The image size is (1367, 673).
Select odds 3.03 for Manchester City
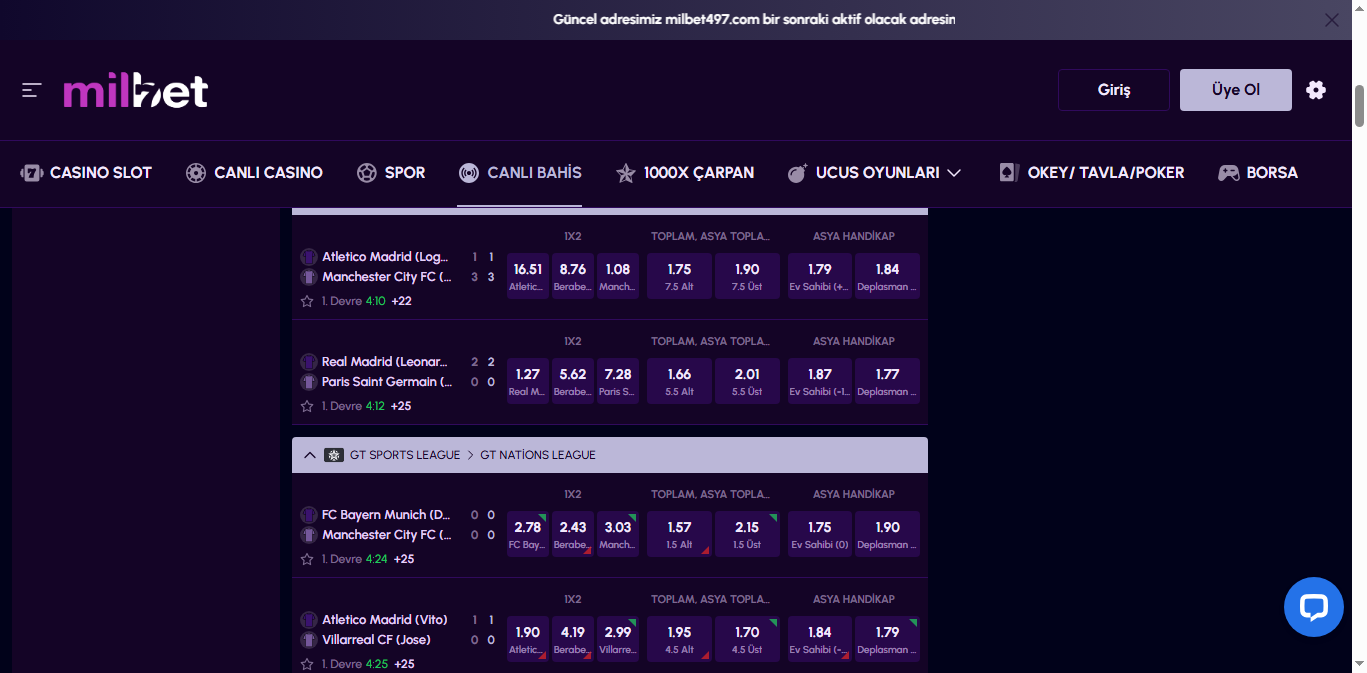coord(618,534)
